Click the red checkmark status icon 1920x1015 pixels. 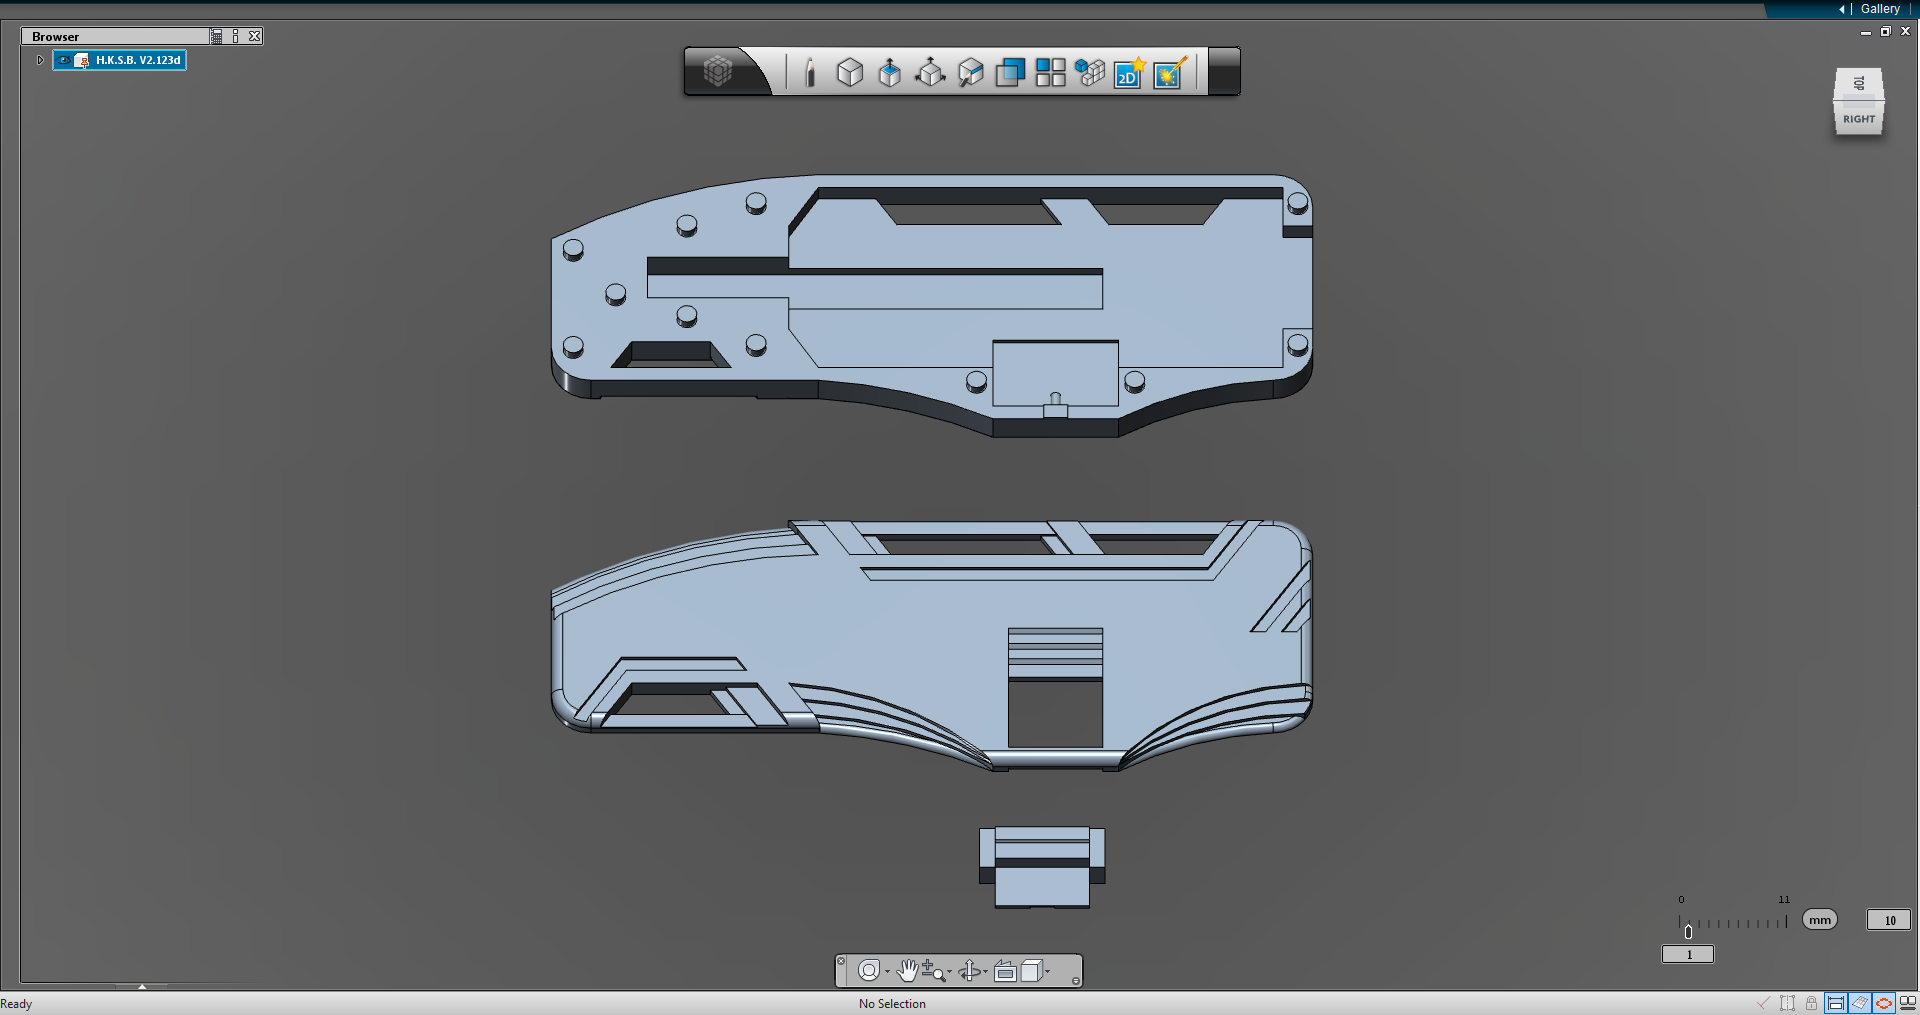pyautogui.click(x=1763, y=1003)
